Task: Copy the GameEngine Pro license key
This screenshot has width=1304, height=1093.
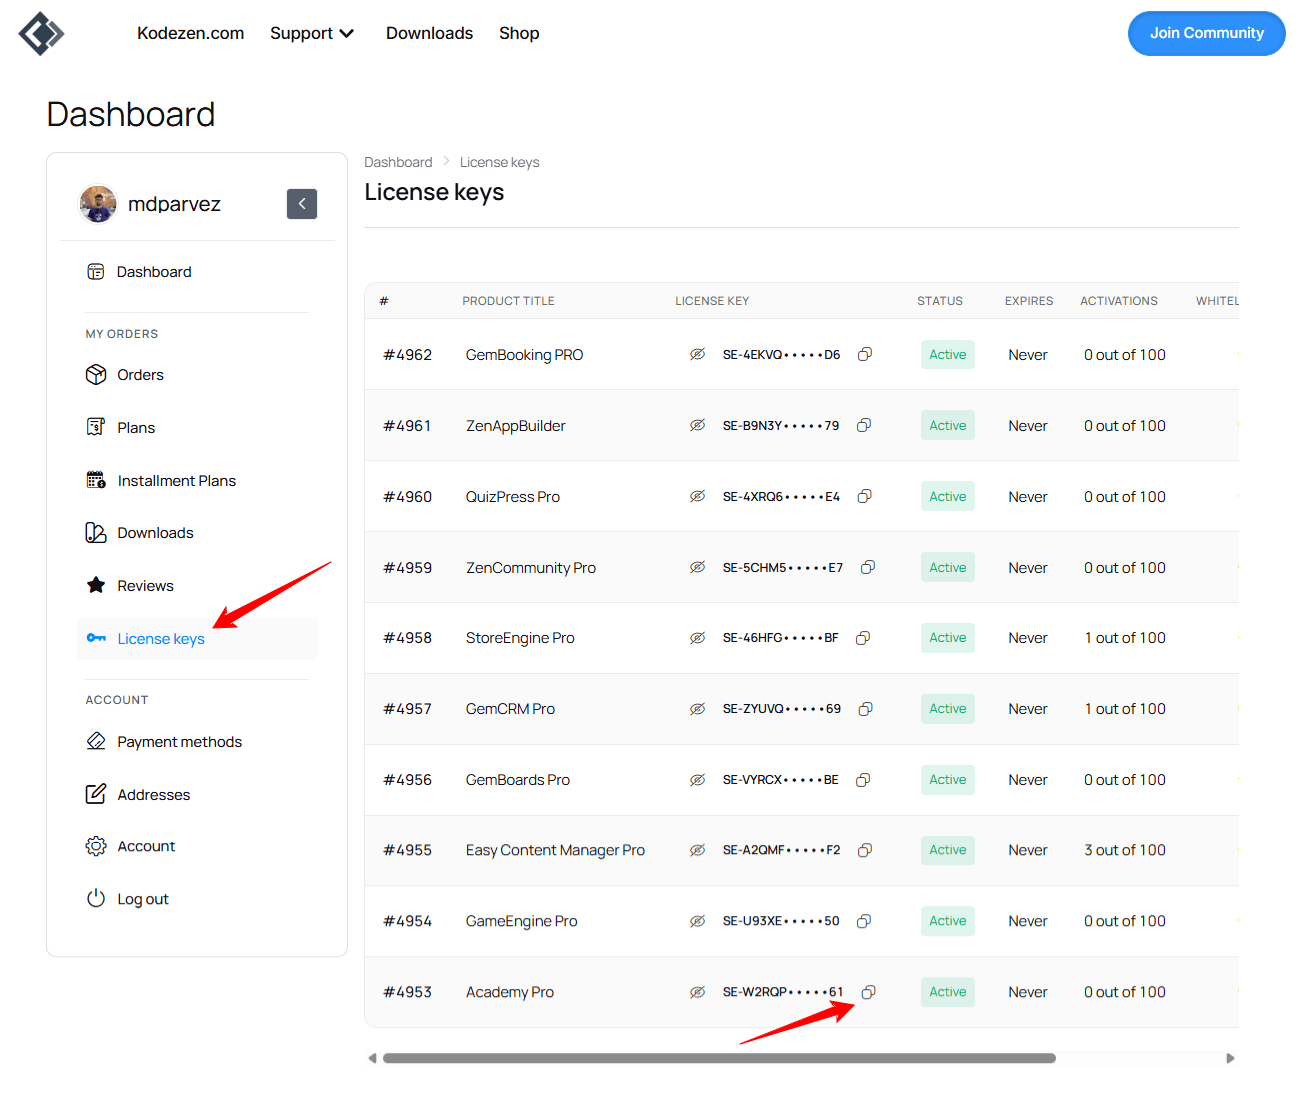Action: (864, 921)
